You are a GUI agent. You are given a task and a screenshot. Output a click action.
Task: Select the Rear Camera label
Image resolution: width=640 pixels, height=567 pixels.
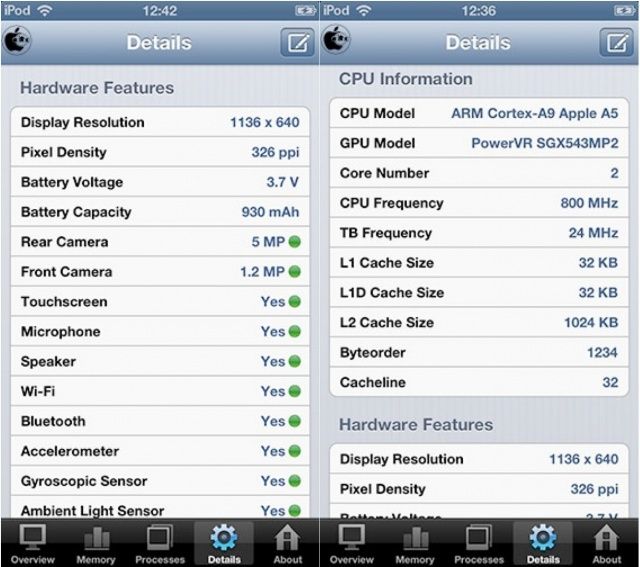[x=64, y=242]
